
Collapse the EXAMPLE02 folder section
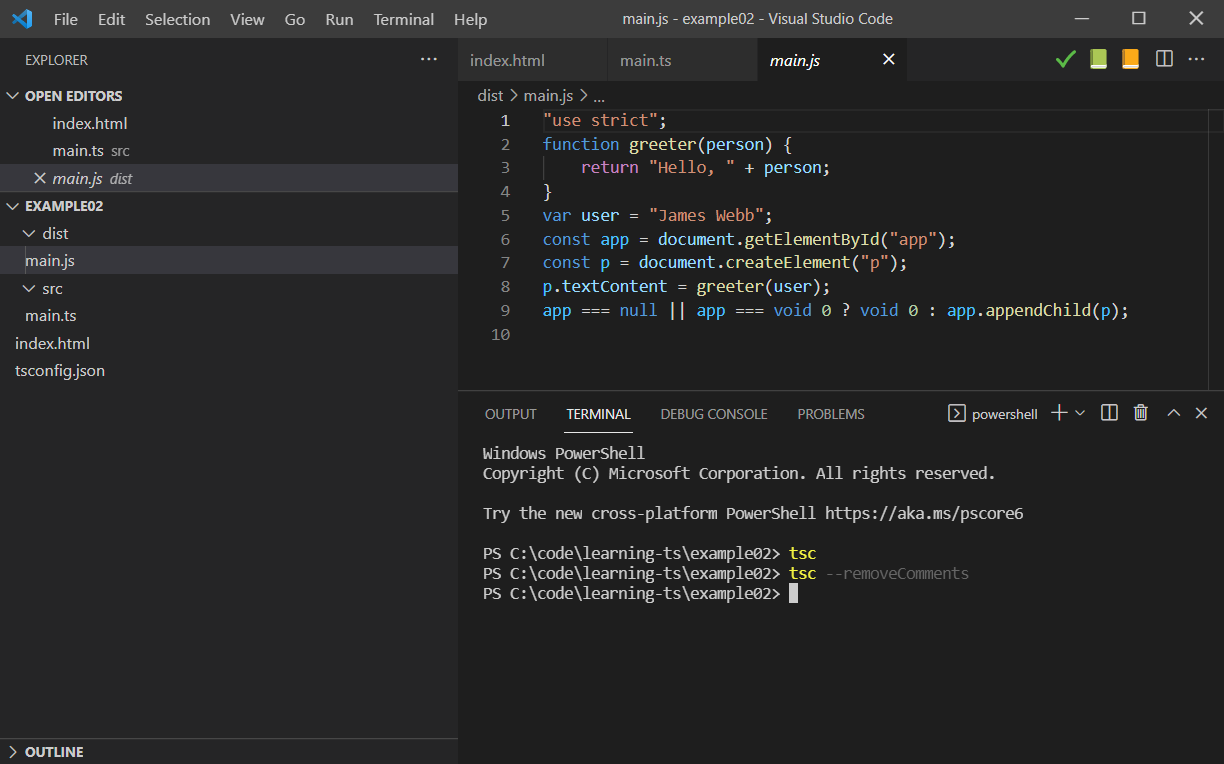tap(13, 206)
